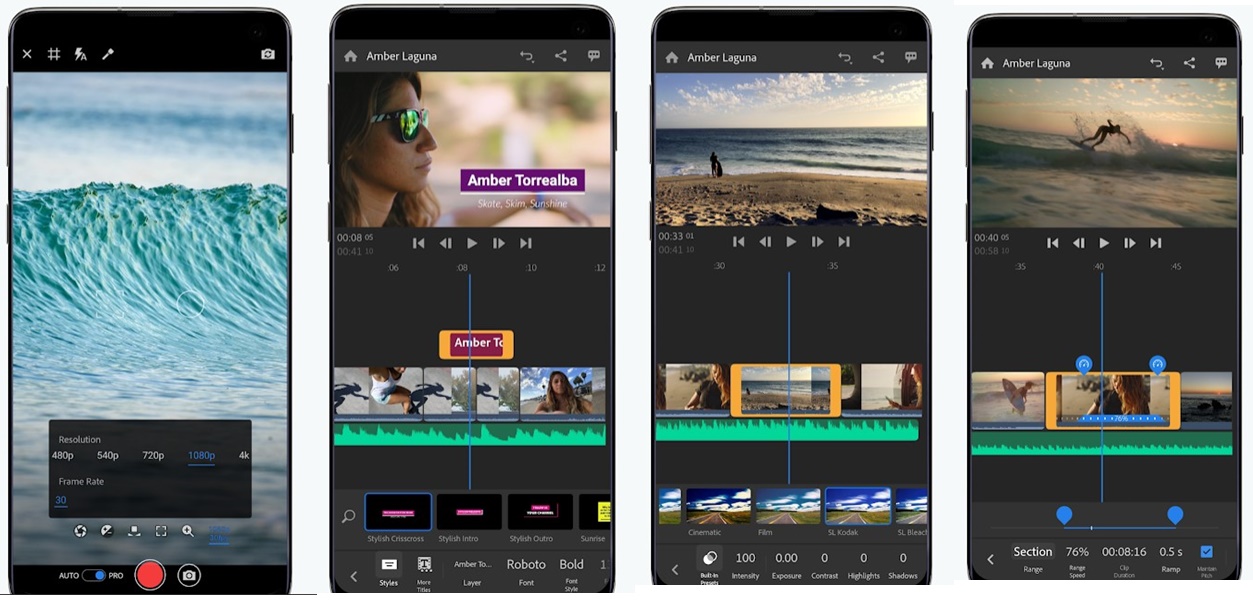Viewport: 1253px width, 600px height.
Task: Jump to clip start on the titles screen
Action: [x=419, y=243]
